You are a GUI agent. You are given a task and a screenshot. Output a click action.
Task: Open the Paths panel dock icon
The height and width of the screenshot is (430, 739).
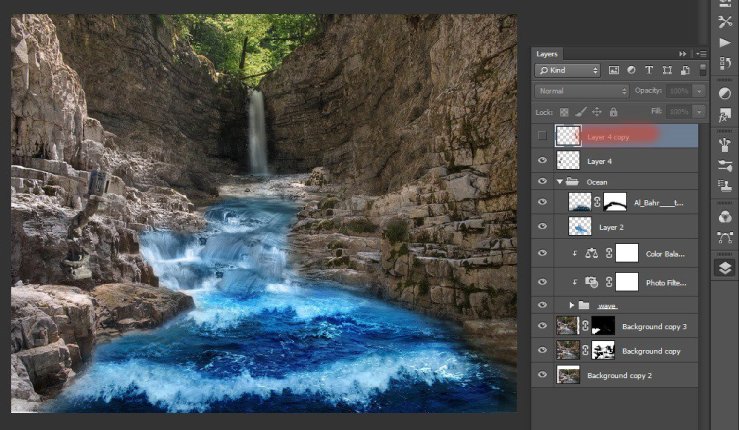(724, 239)
